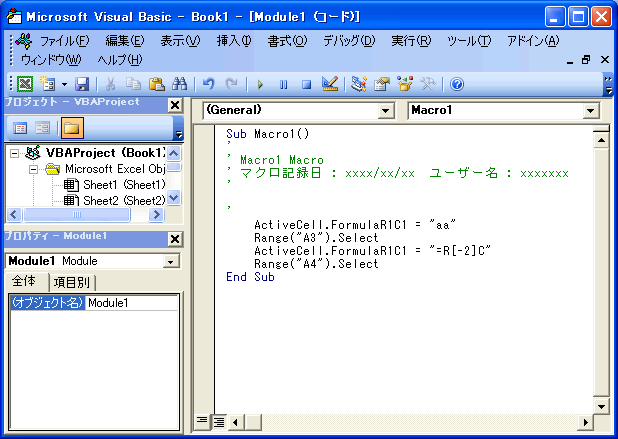This screenshot has height=439, width=618.
Task: Click the Break pause icon
Action: 283,84
